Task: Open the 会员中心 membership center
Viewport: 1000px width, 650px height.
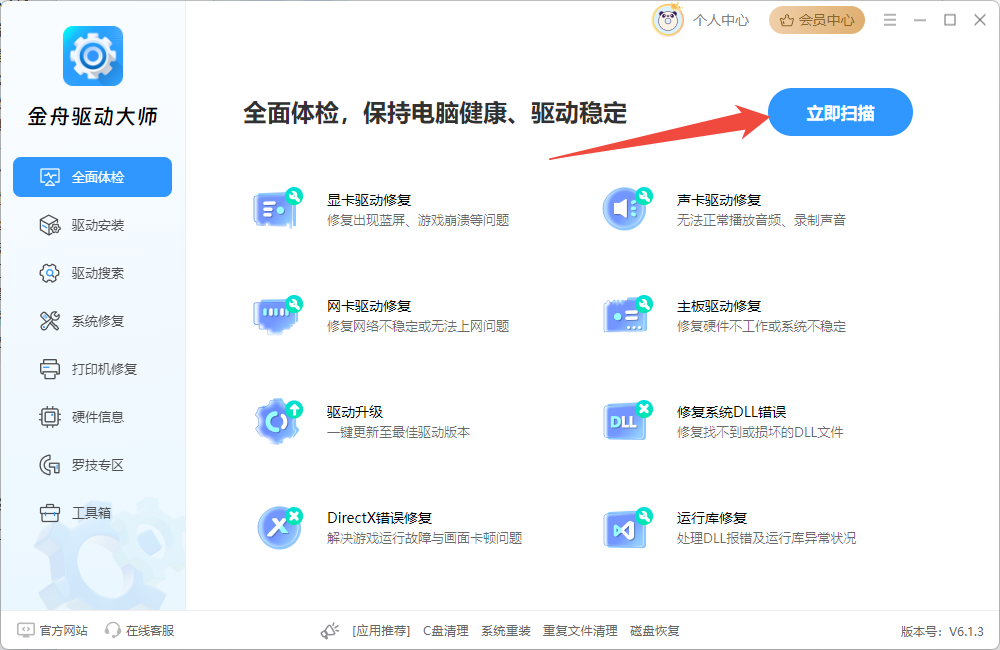Action: pos(816,19)
